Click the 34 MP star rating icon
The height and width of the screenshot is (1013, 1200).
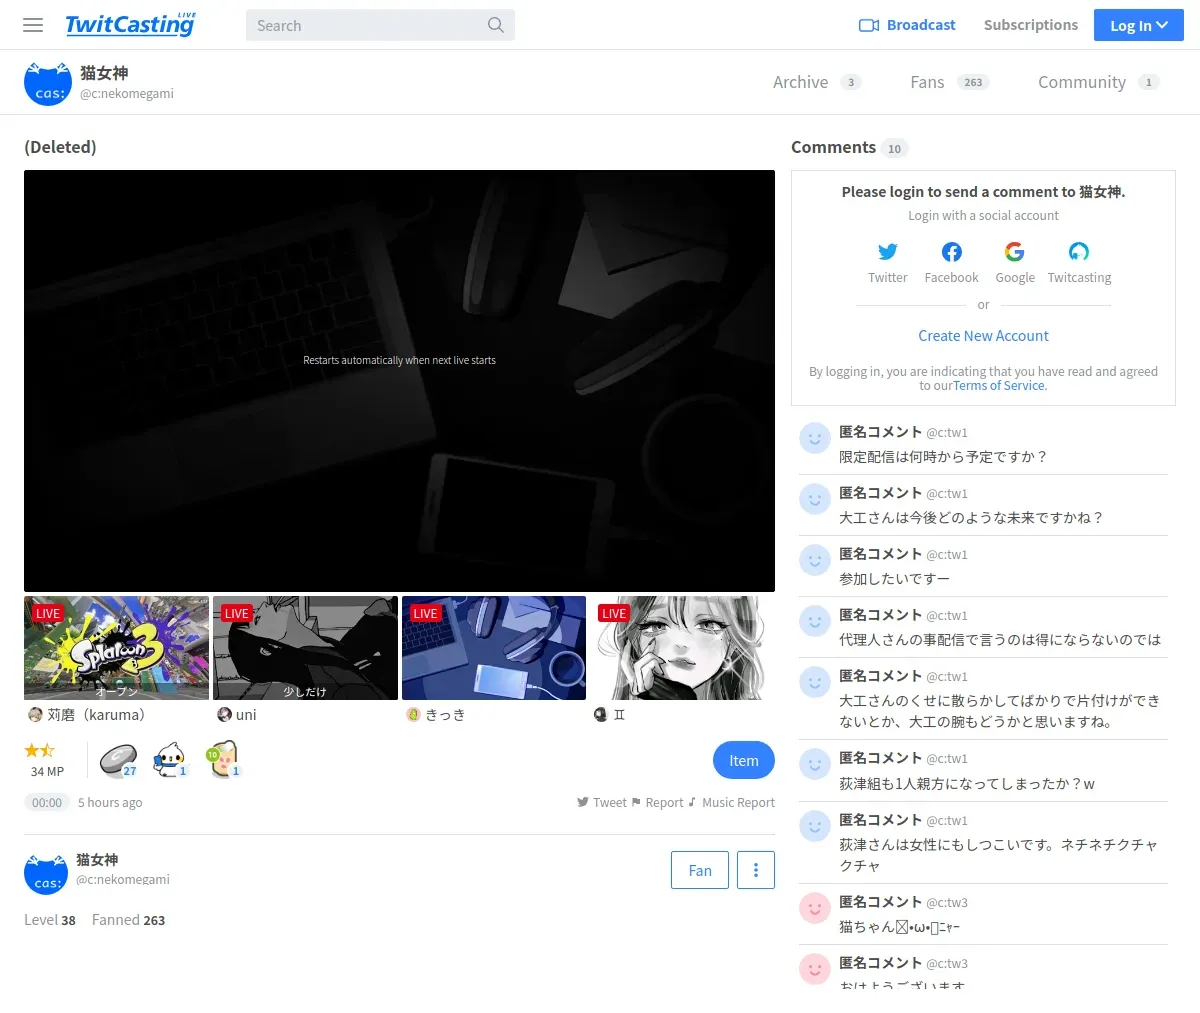coord(40,750)
